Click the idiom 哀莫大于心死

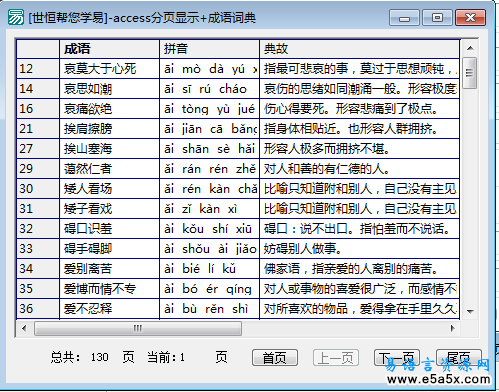(109, 69)
